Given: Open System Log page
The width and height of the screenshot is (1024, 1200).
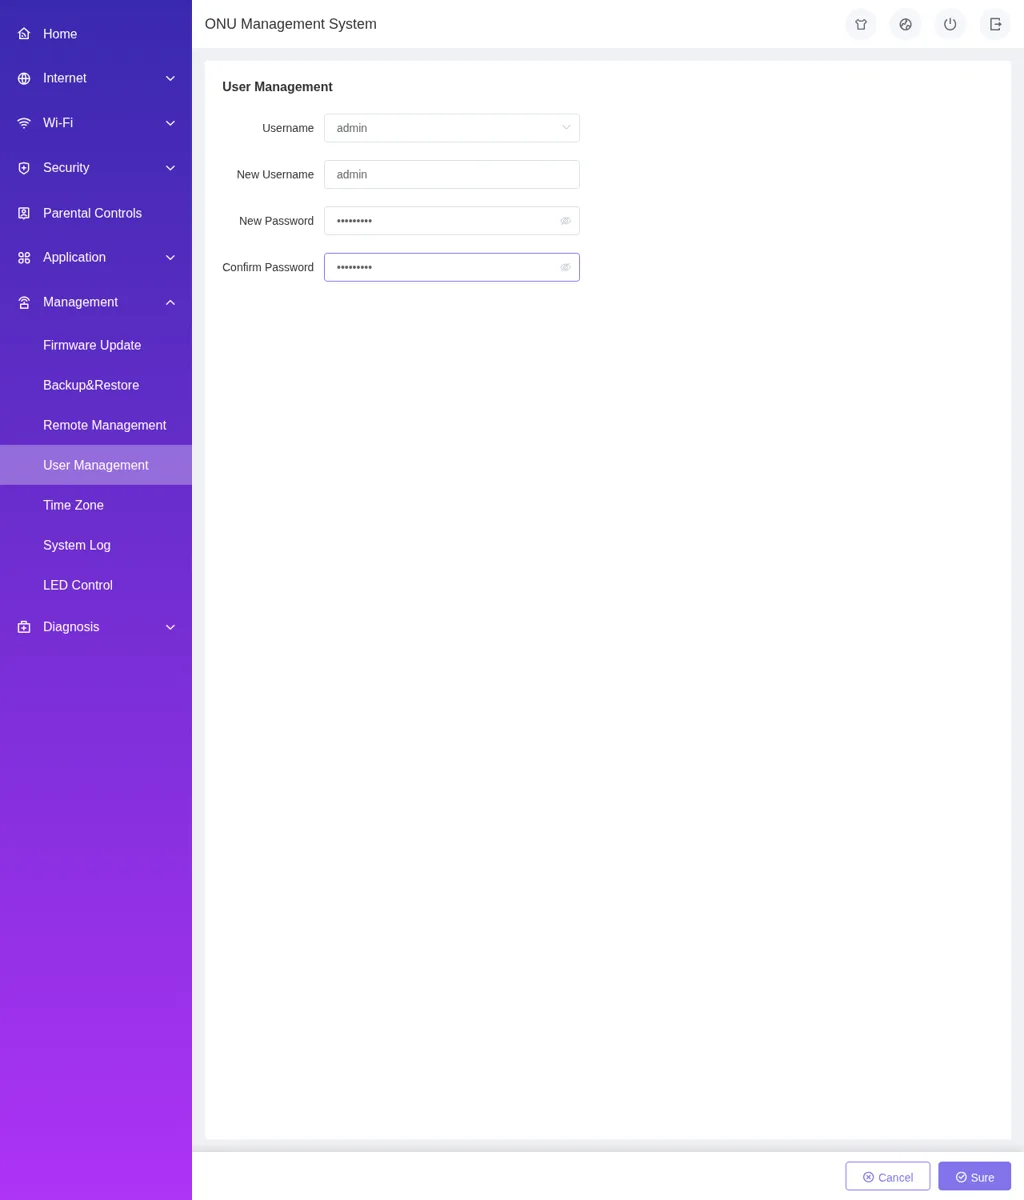Looking at the screenshot, I should 96,545.
